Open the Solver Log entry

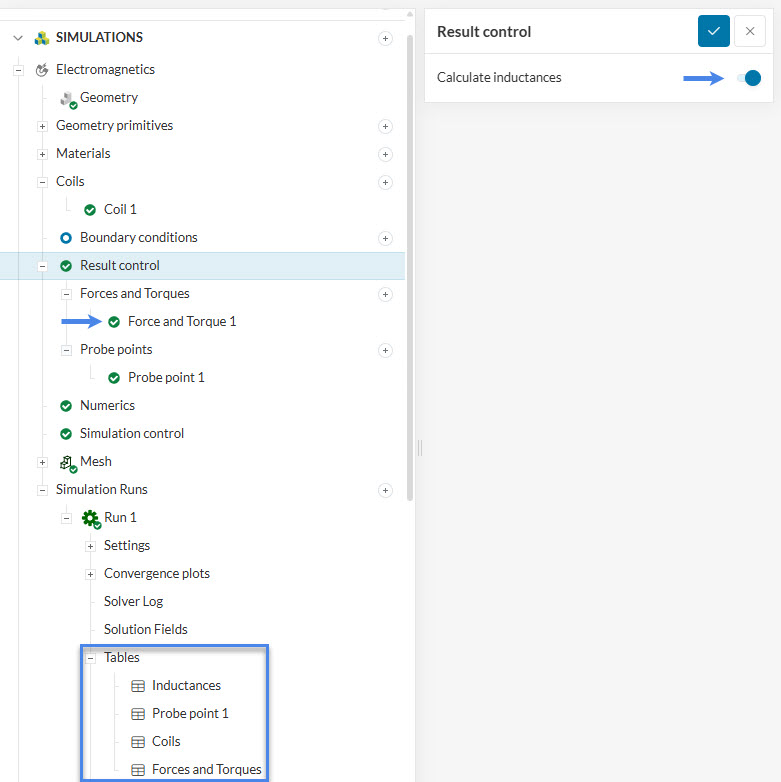click(x=133, y=602)
